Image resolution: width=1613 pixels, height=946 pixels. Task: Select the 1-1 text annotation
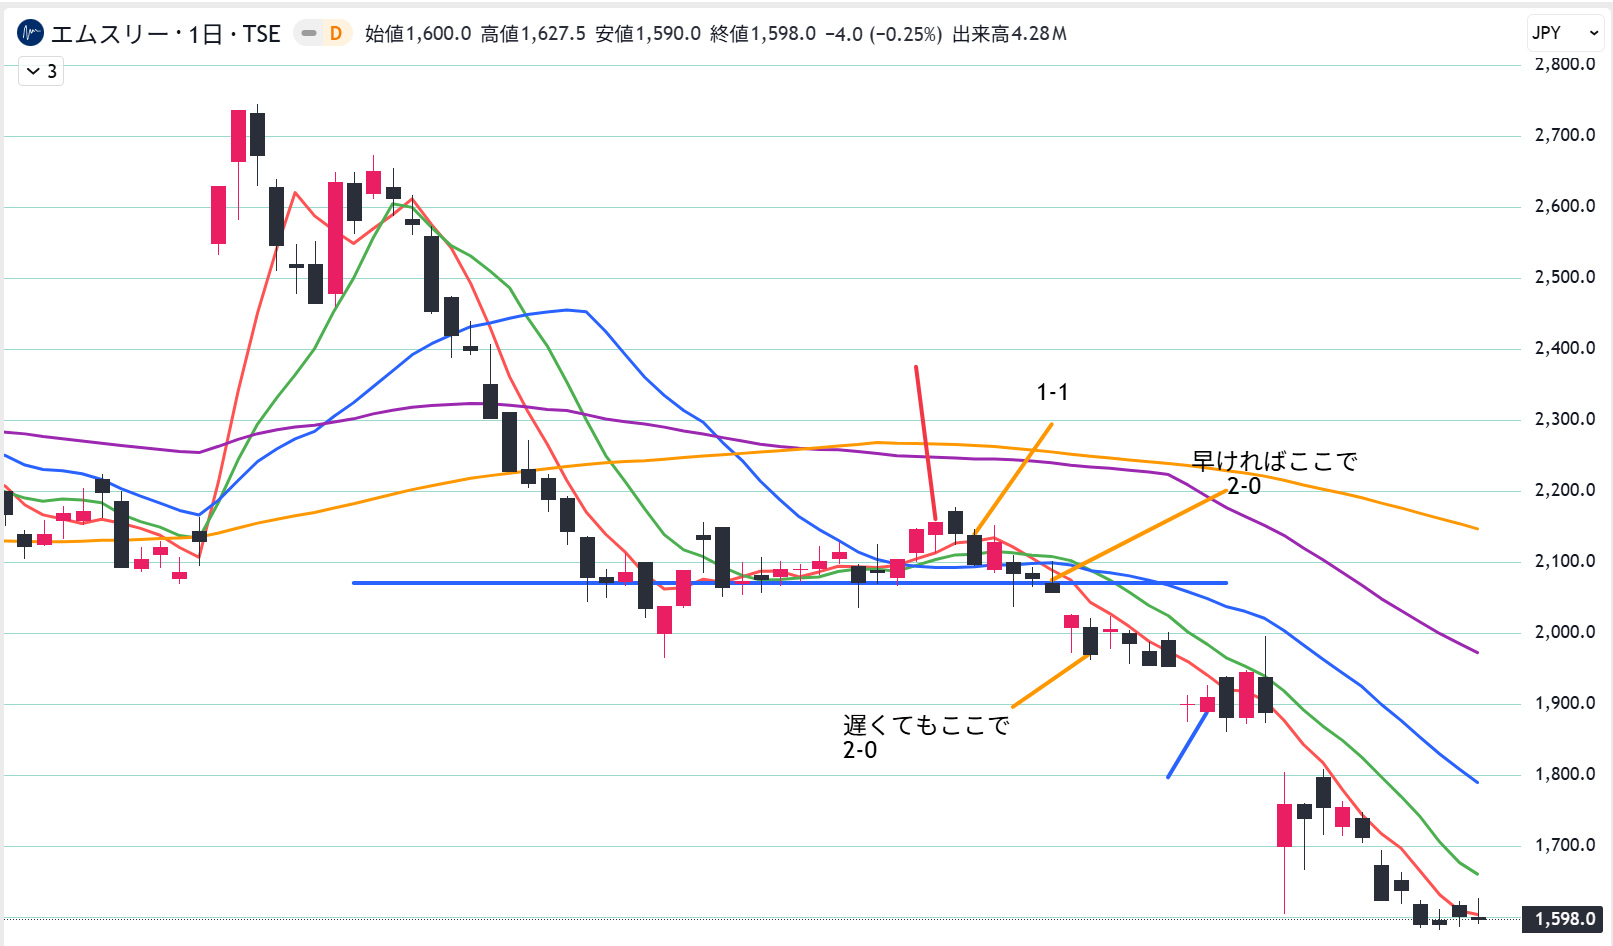tap(1052, 392)
